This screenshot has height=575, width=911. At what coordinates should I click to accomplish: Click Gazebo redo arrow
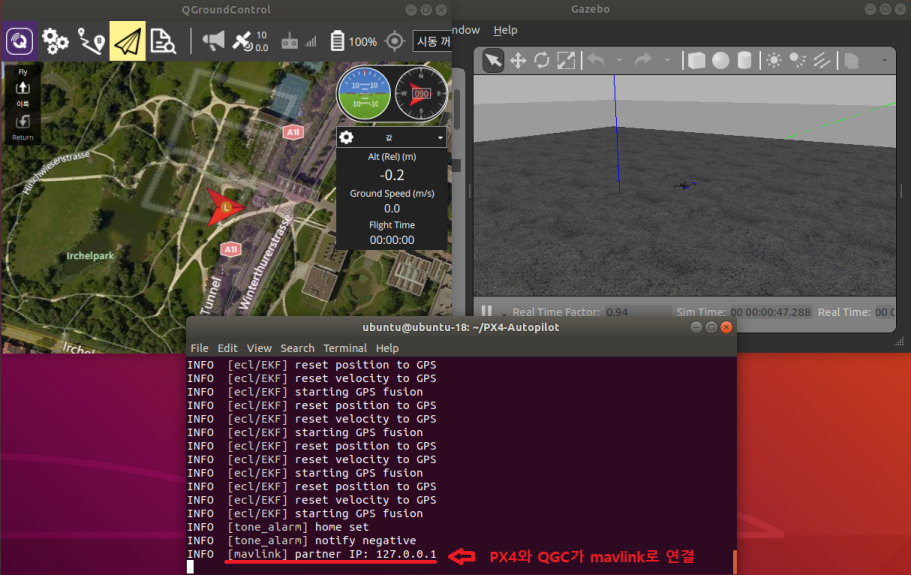pyautogui.click(x=643, y=60)
